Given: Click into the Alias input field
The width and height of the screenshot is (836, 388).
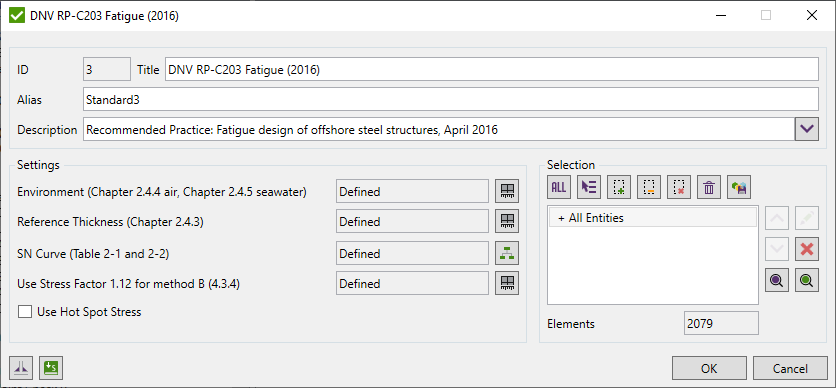Looking at the screenshot, I should (x=451, y=100).
